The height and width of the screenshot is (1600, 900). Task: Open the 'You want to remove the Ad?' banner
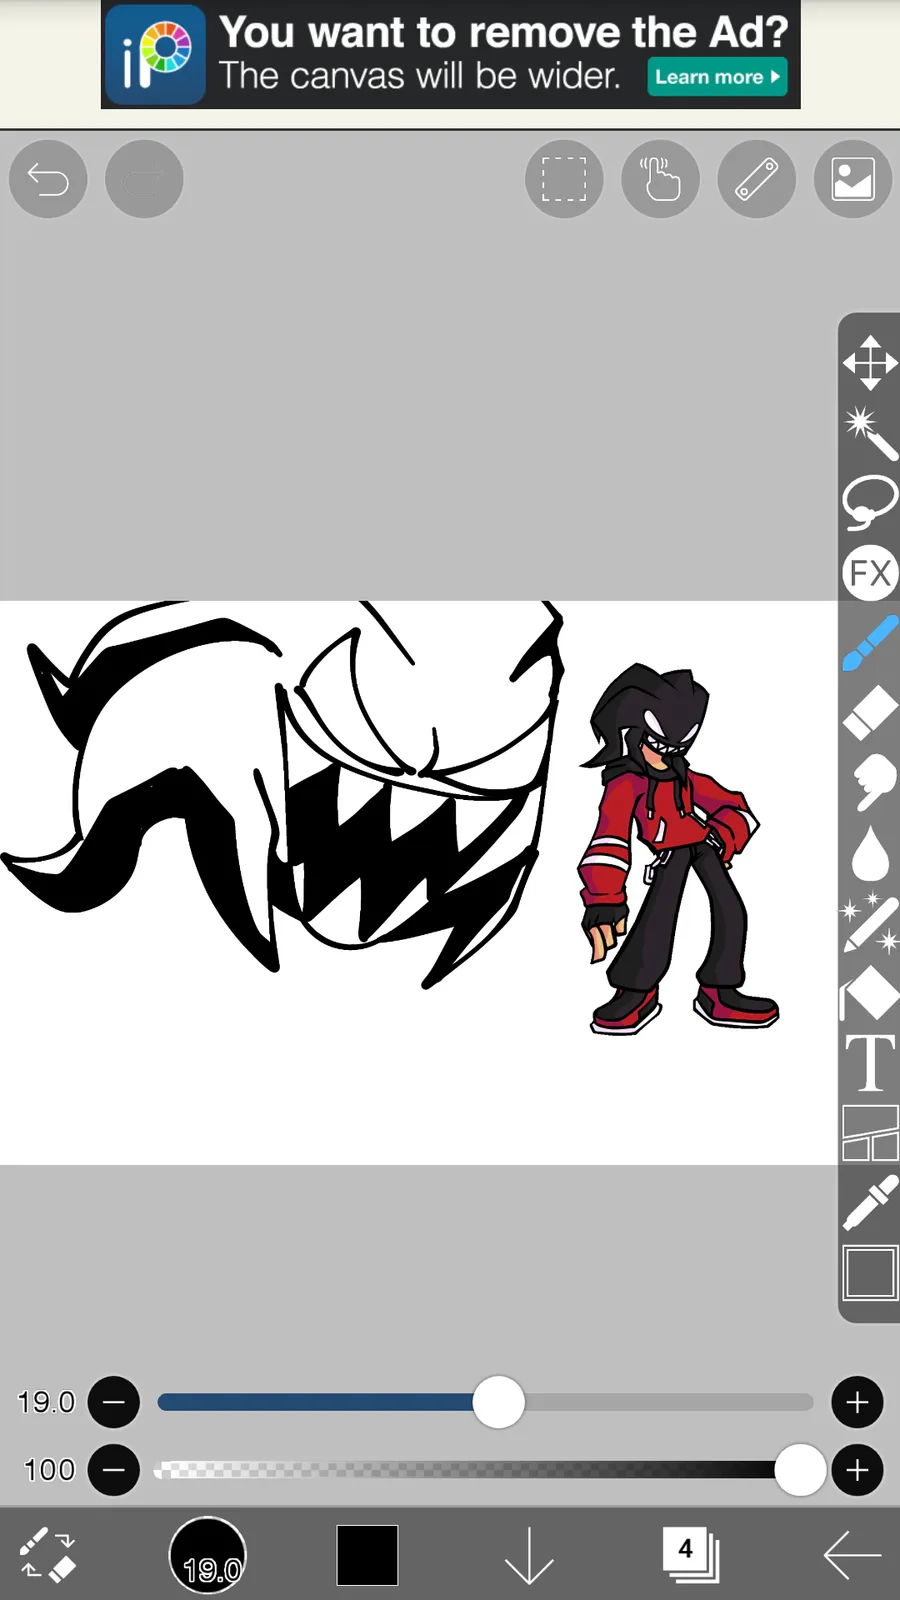(x=451, y=54)
